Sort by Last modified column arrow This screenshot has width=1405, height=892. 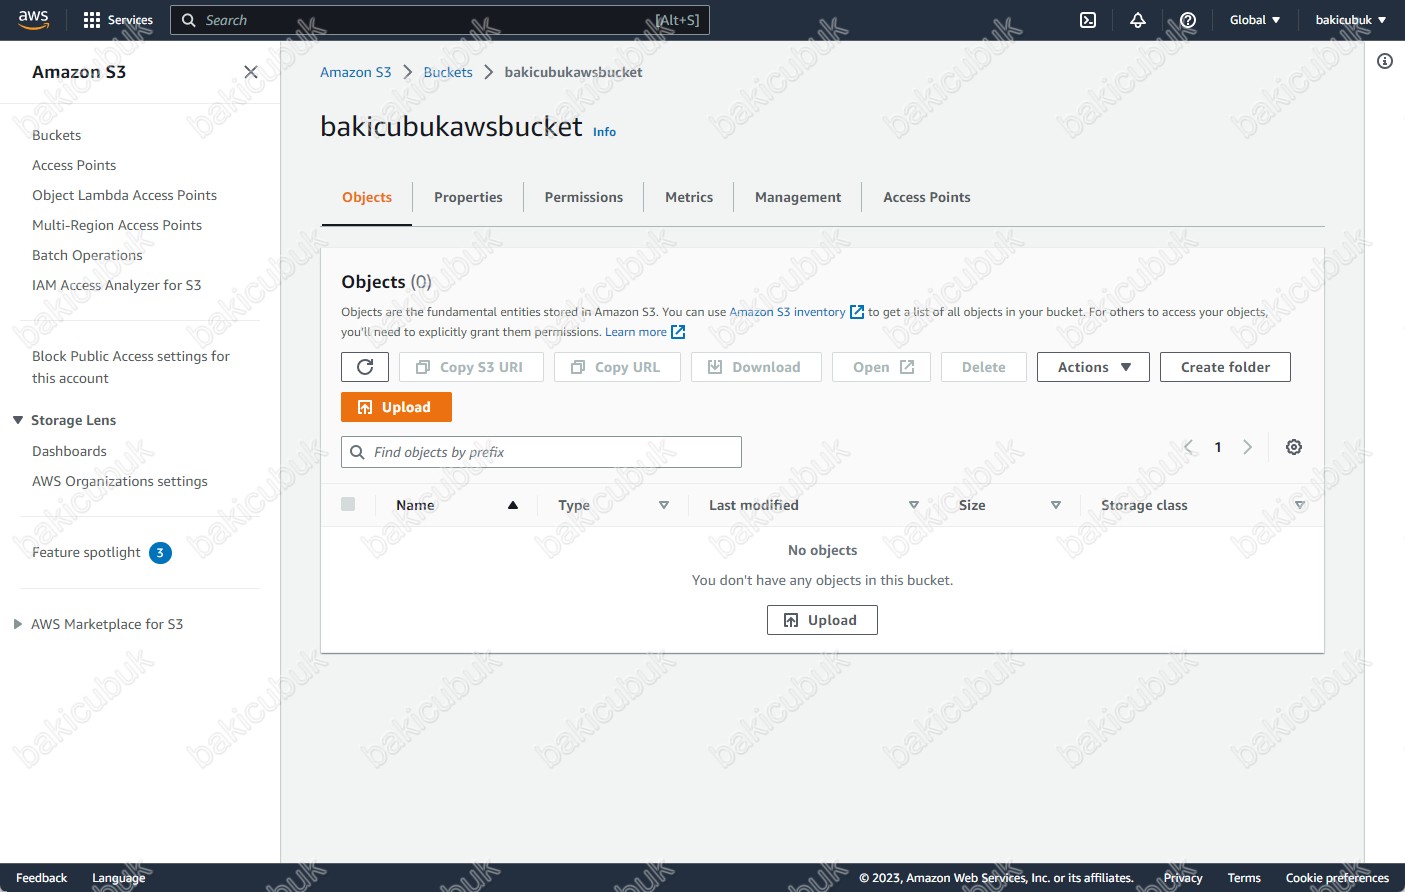coord(914,505)
